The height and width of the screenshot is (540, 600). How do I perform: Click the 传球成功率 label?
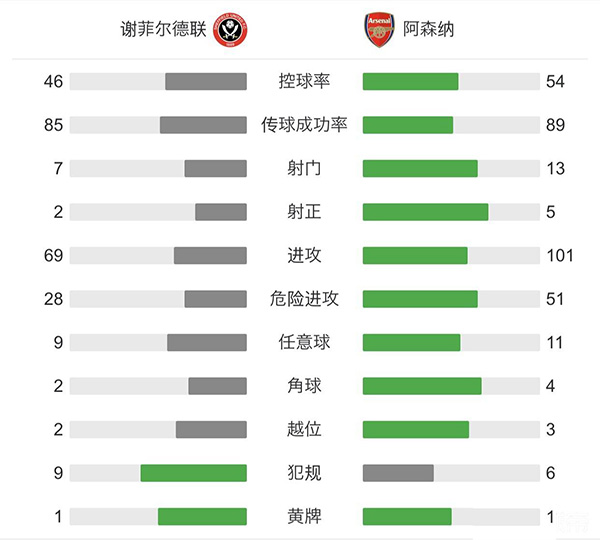tap(304, 125)
